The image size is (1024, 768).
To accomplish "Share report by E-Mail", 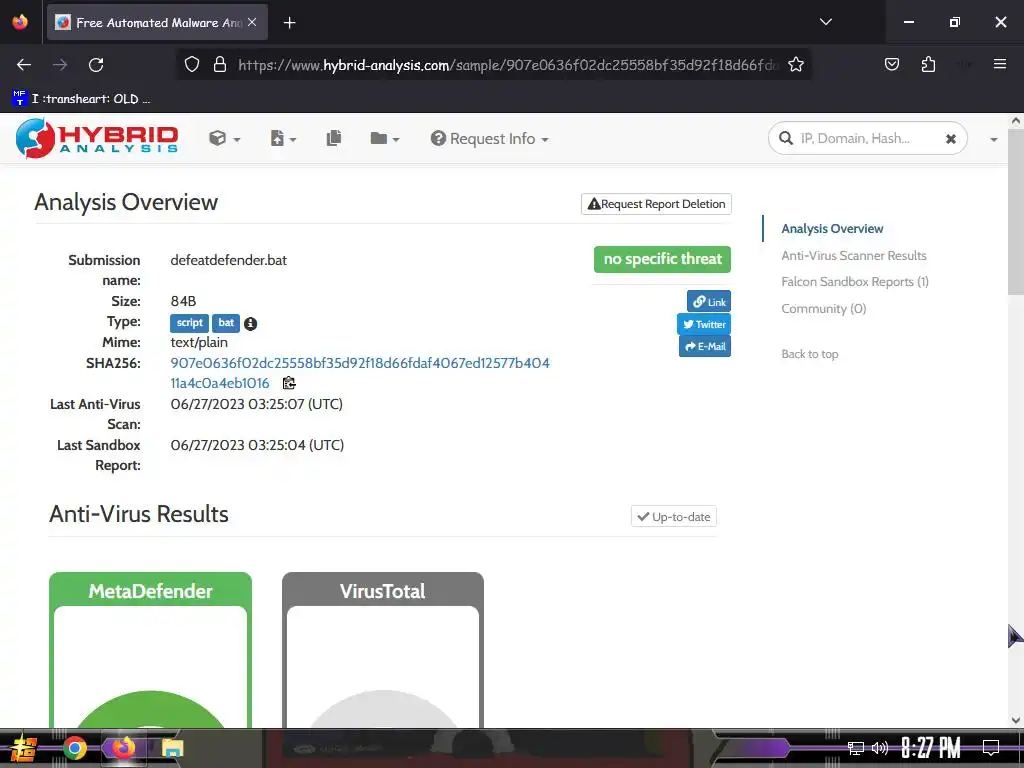I will [705, 346].
